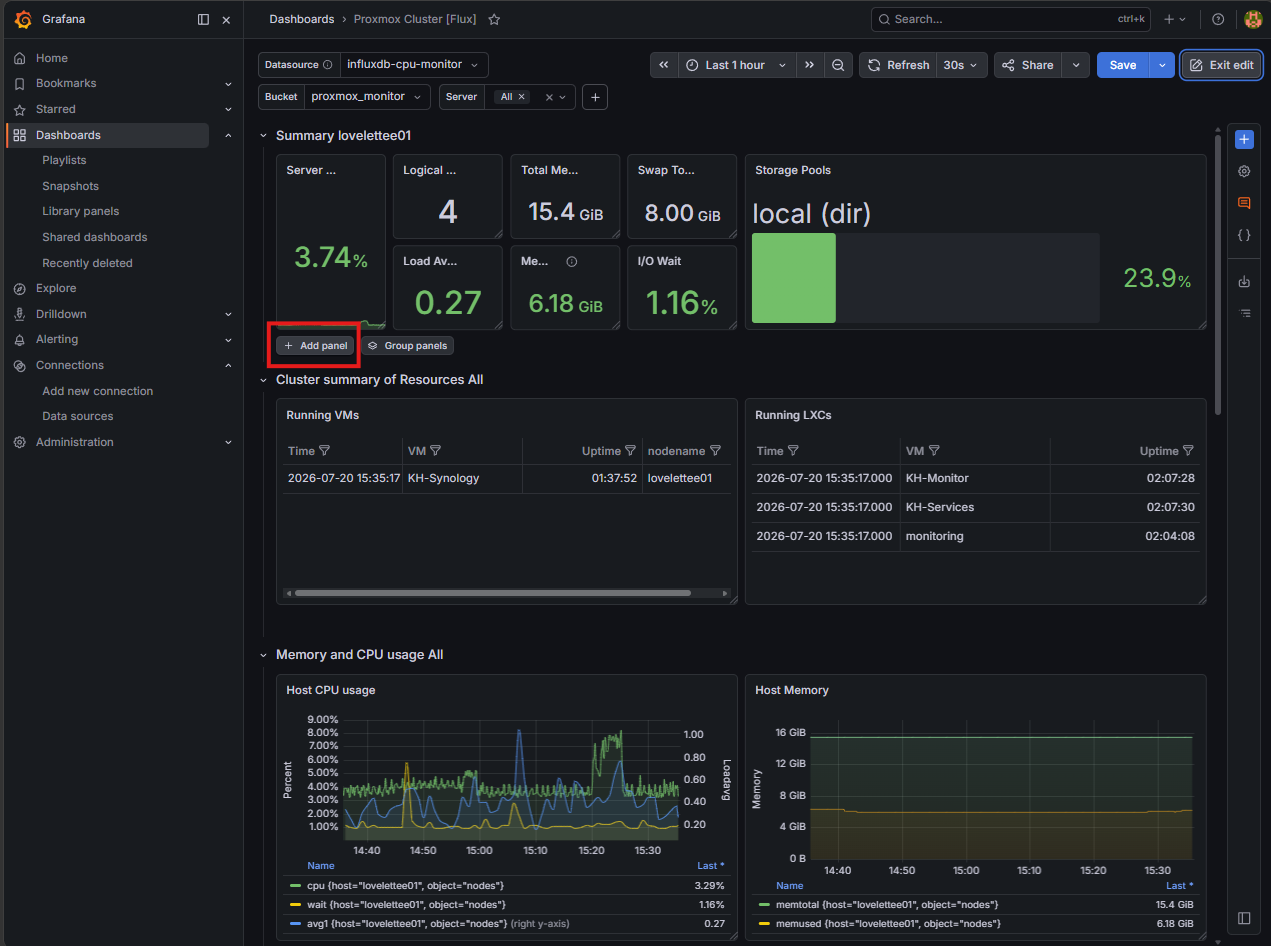Viewport: 1271px width, 946px height.
Task: Click the dashboard Search field
Action: pos(1010,19)
